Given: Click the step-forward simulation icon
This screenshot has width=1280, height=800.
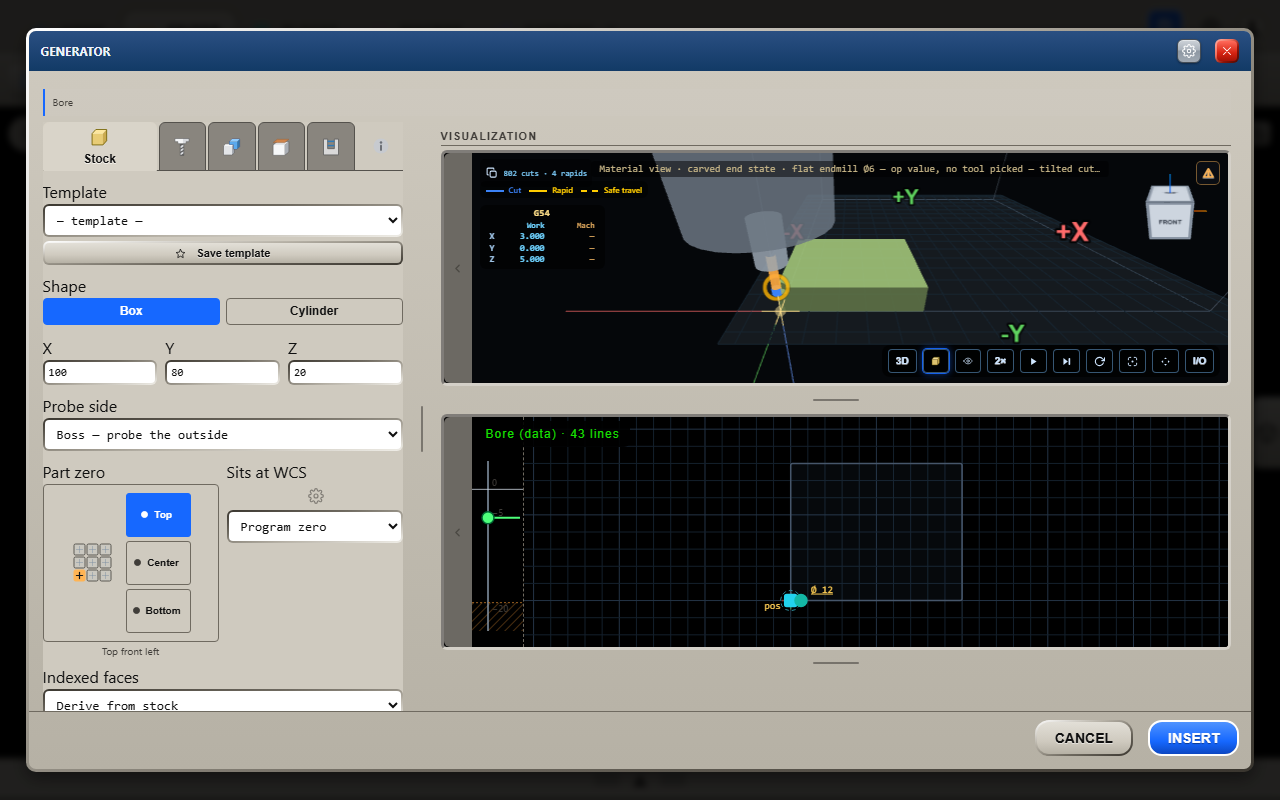Looking at the screenshot, I should tap(1066, 361).
